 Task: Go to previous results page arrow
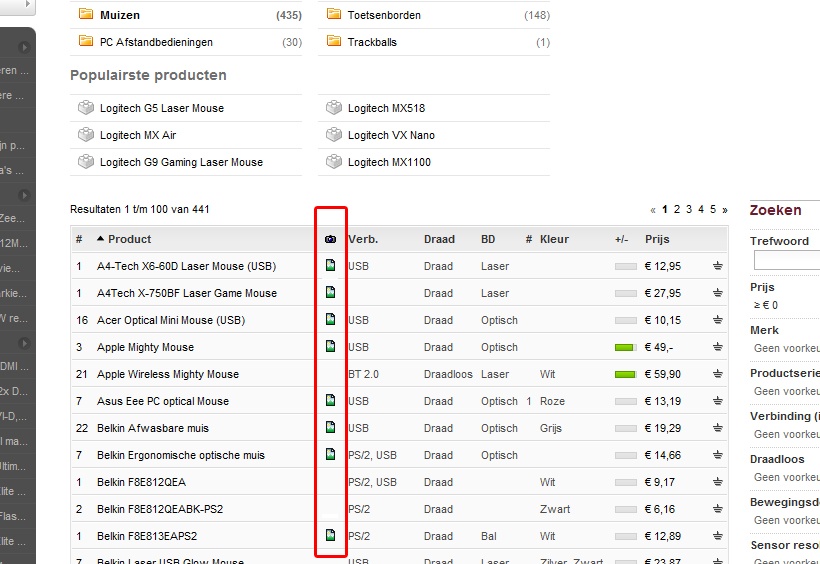coord(653,210)
